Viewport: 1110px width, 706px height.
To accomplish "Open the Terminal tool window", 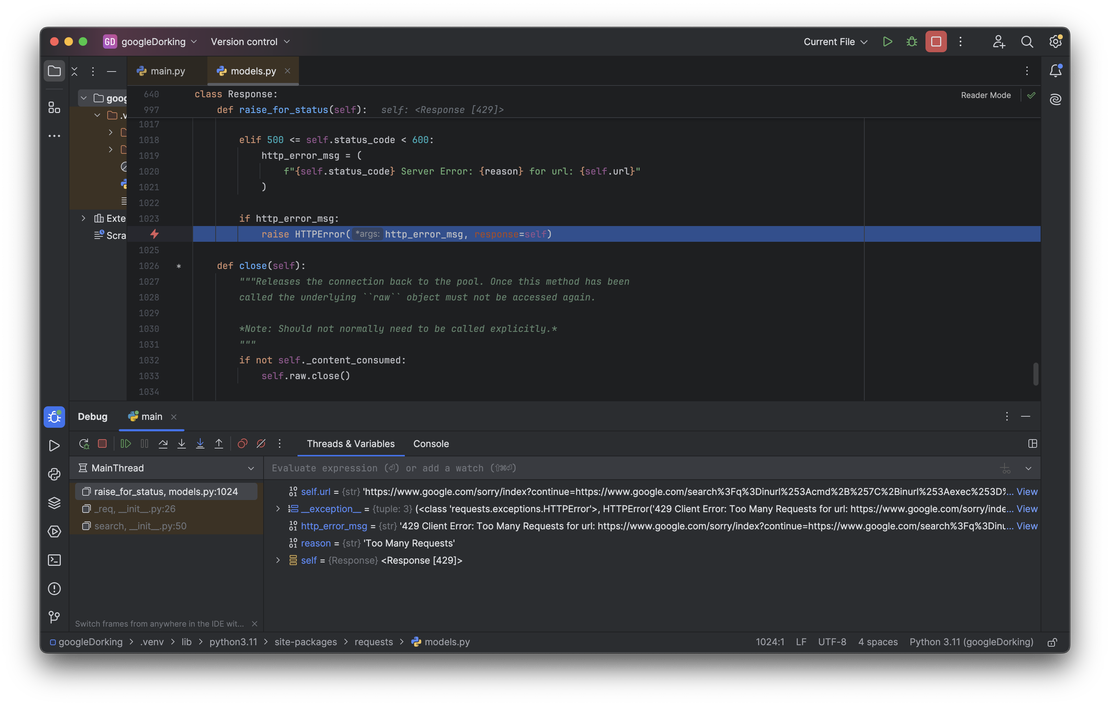I will pyautogui.click(x=54, y=560).
